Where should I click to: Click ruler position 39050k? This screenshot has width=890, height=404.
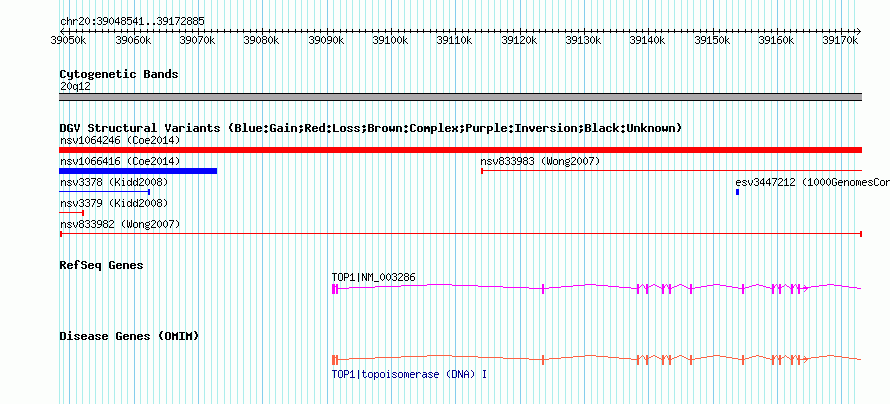point(69,40)
